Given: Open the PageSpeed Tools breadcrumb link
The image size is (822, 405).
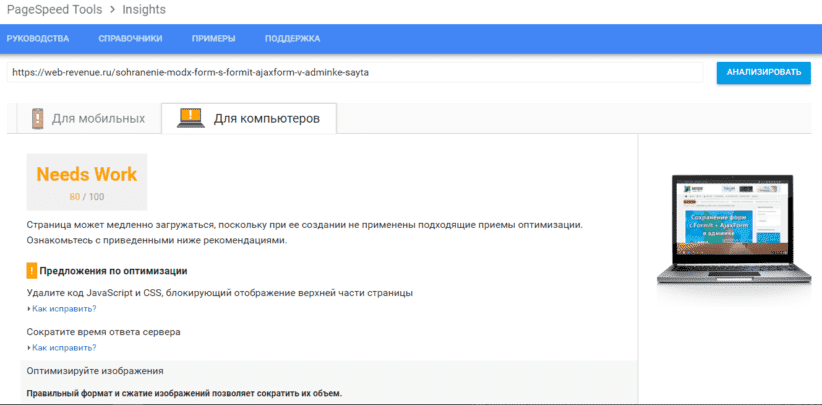Looking at the screenshot, I should (55, 9).
